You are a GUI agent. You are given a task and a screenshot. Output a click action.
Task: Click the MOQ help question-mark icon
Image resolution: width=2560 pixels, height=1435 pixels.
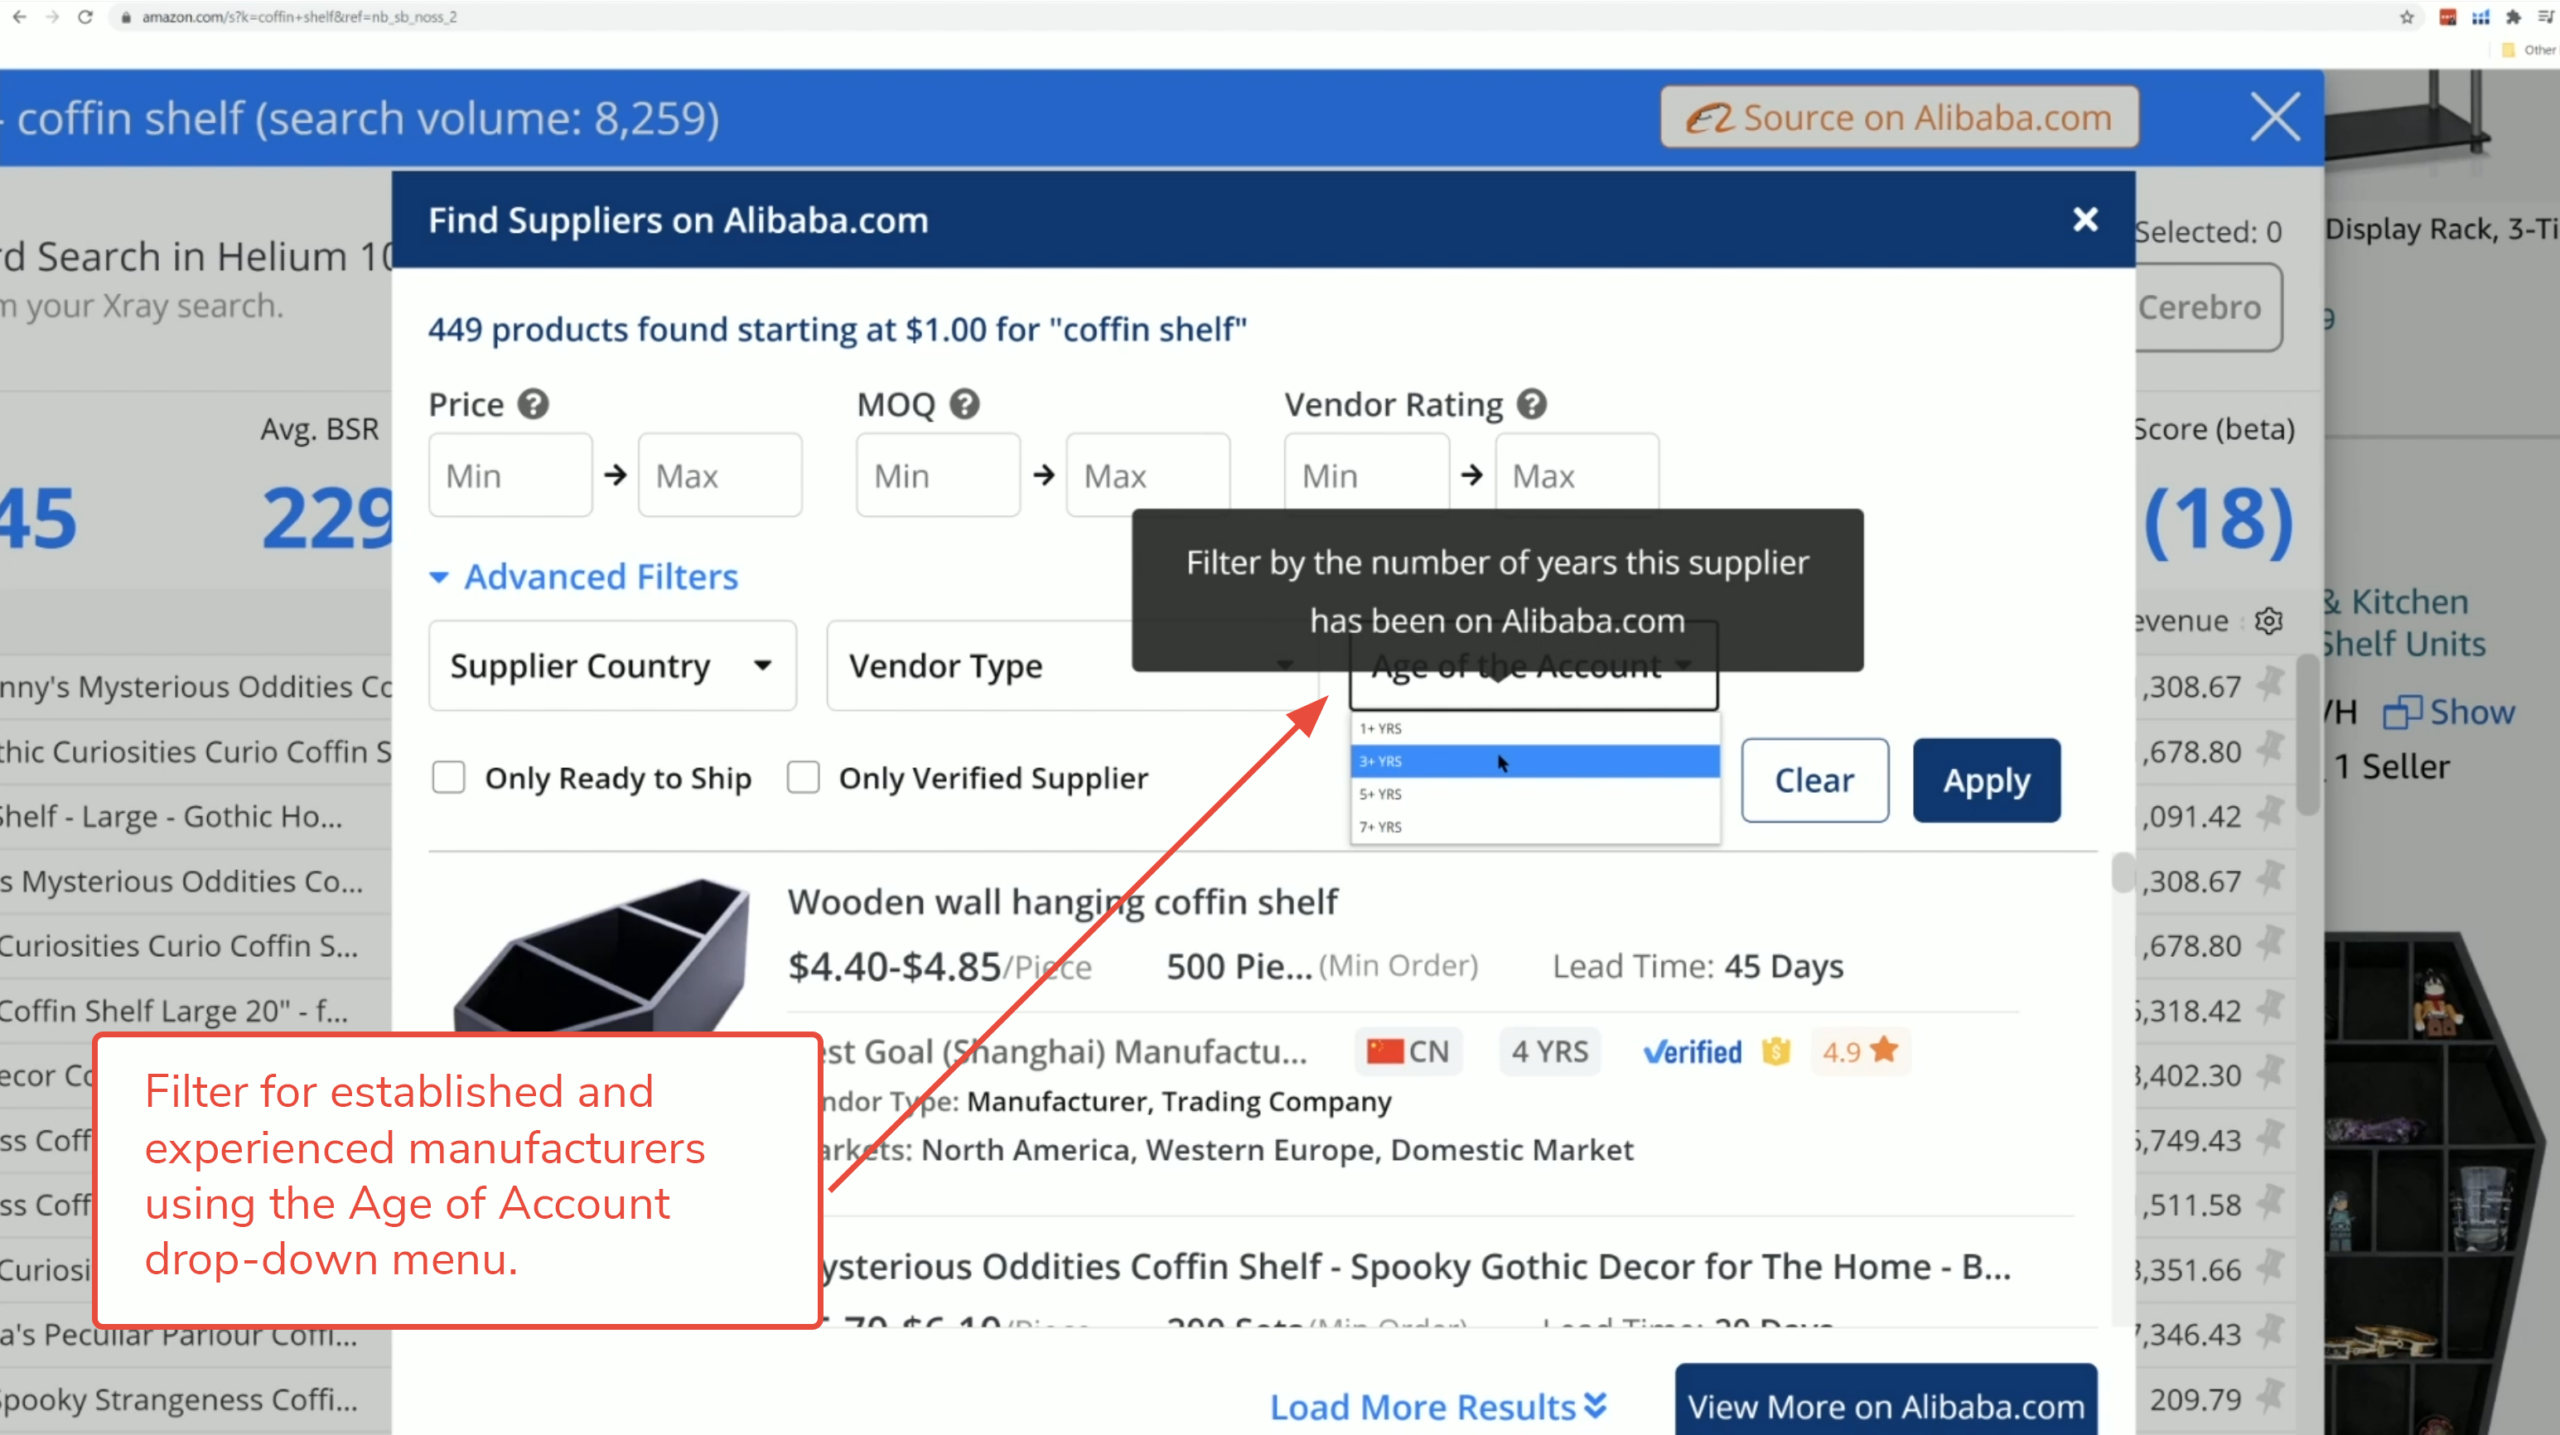tap(964, 404)
